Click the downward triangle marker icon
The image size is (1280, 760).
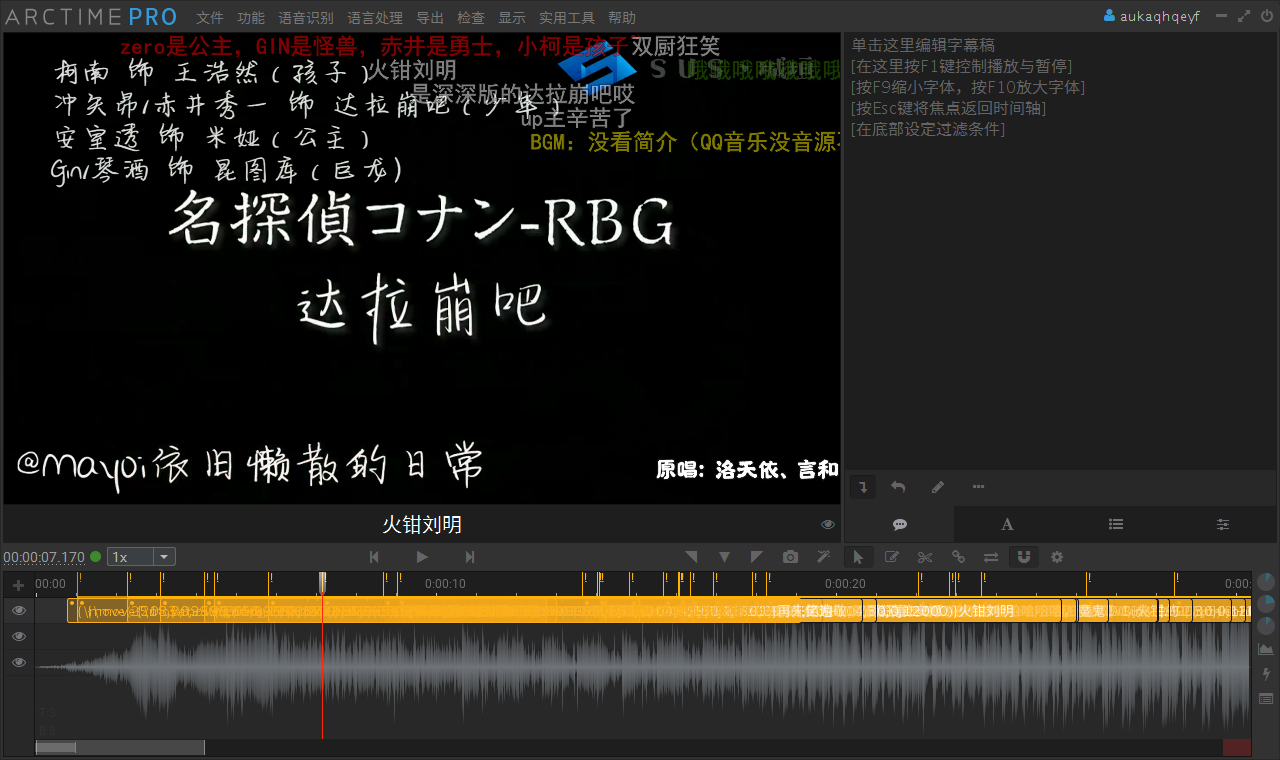pos(725,557)
